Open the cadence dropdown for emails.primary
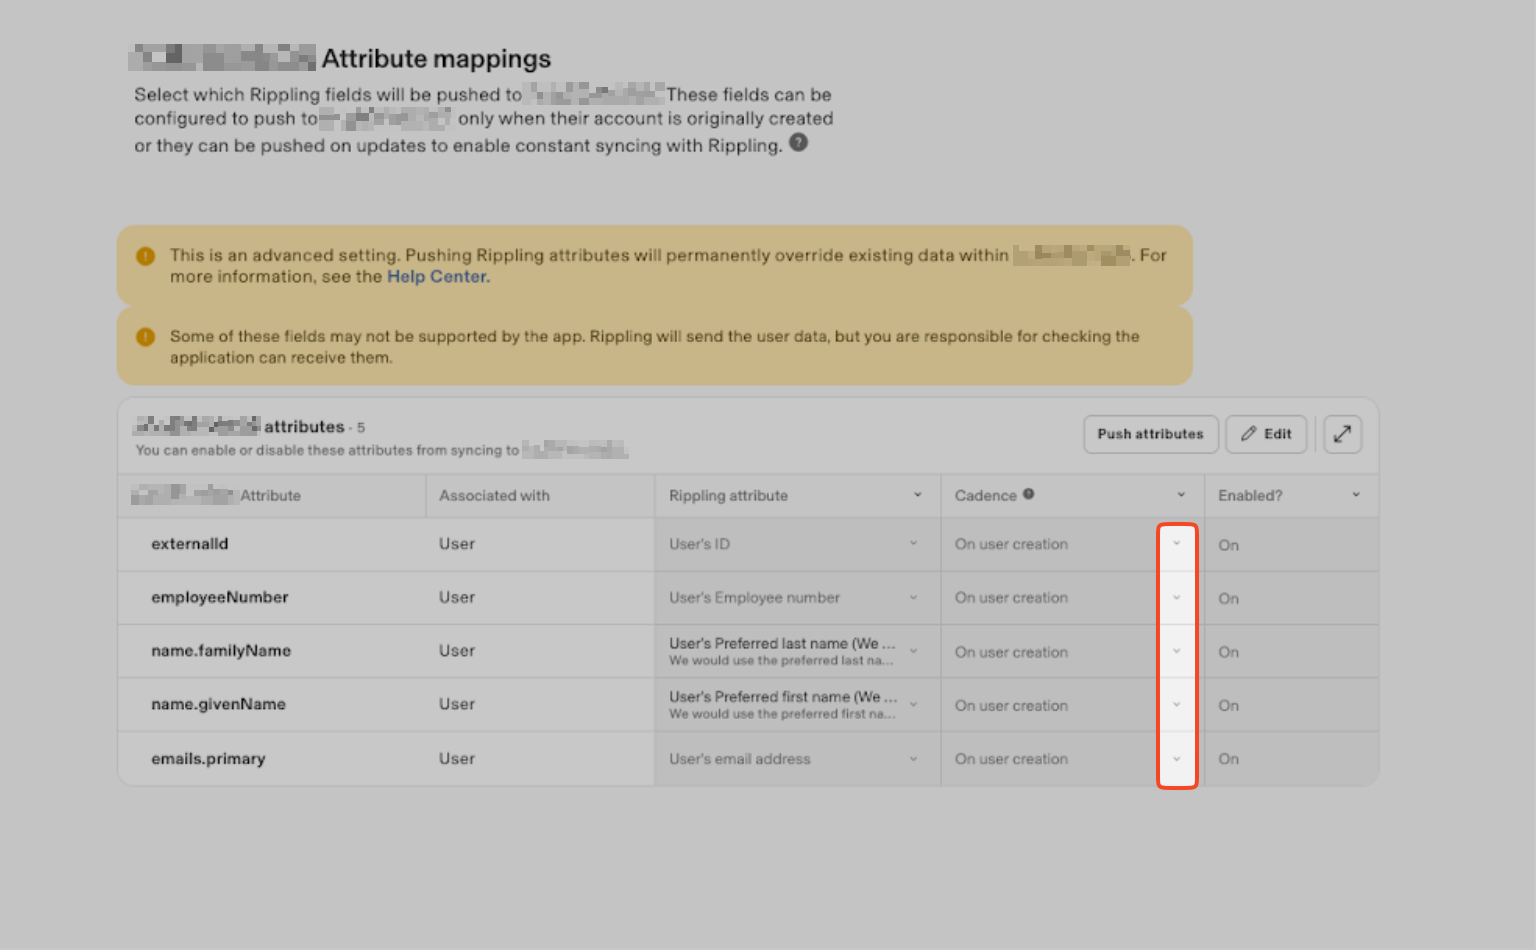The image size is (1536, 950). [x=1176, y=759]
